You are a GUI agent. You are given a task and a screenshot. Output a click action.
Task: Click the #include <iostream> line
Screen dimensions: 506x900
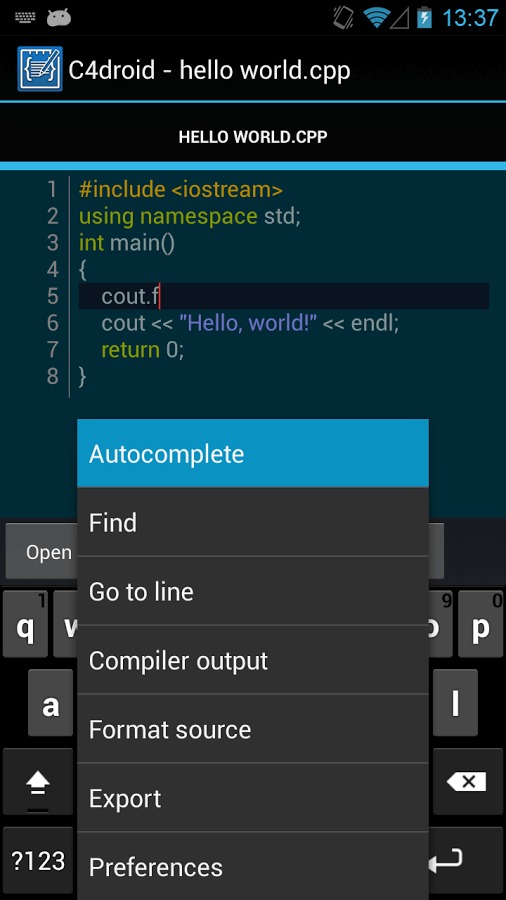[x=181, y=189]
